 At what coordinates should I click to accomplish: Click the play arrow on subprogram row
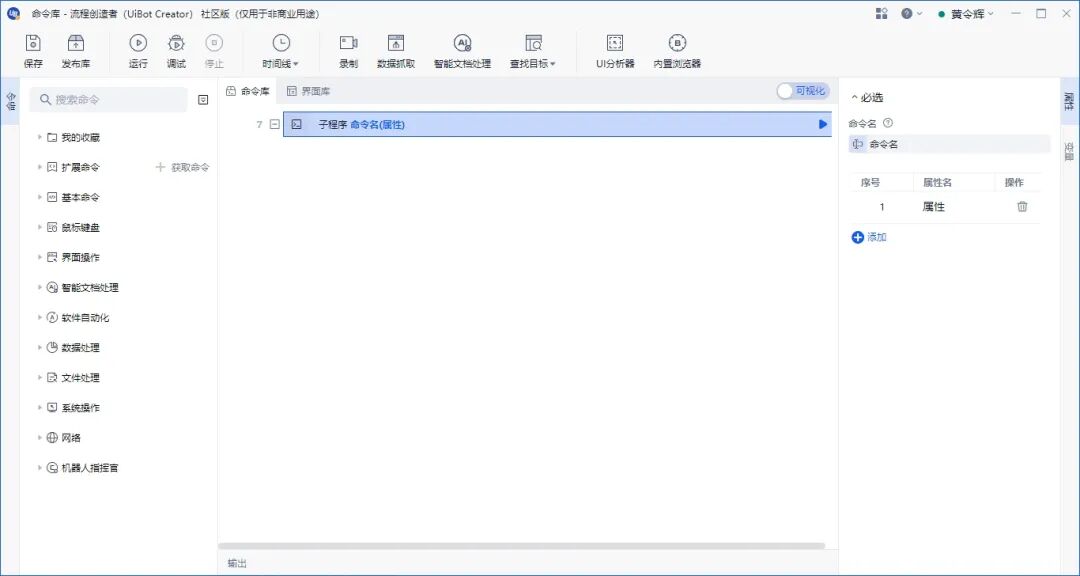[x=822, y=125]
